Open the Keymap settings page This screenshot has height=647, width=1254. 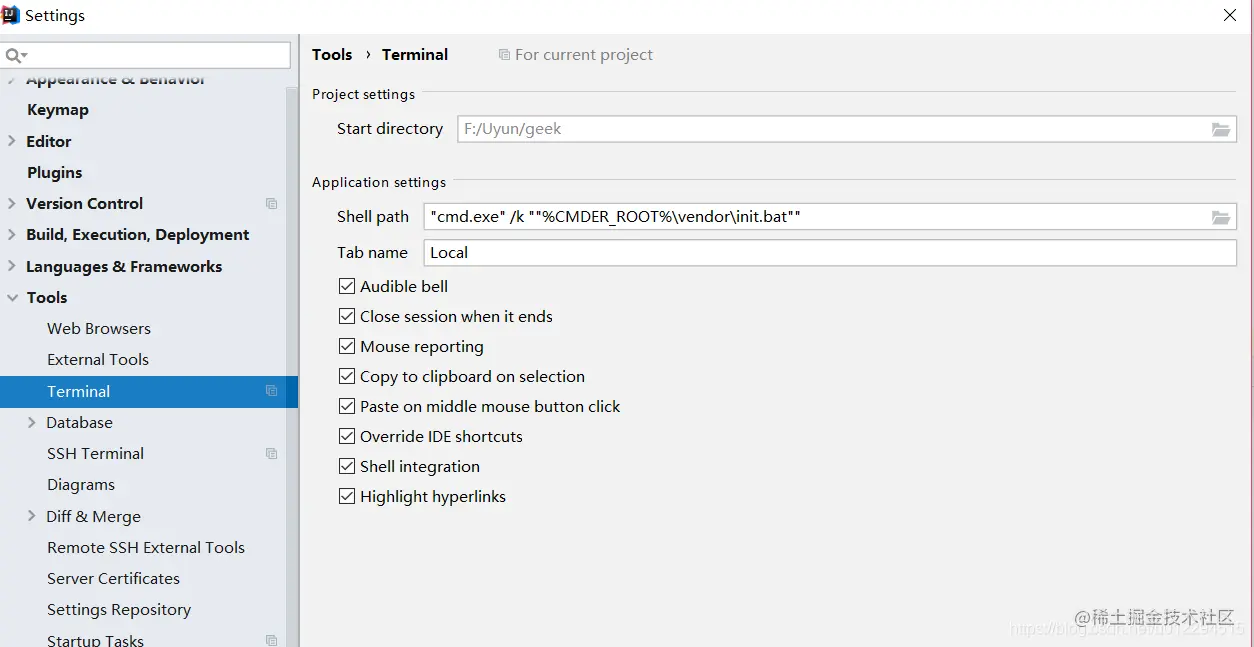point(58,110)
